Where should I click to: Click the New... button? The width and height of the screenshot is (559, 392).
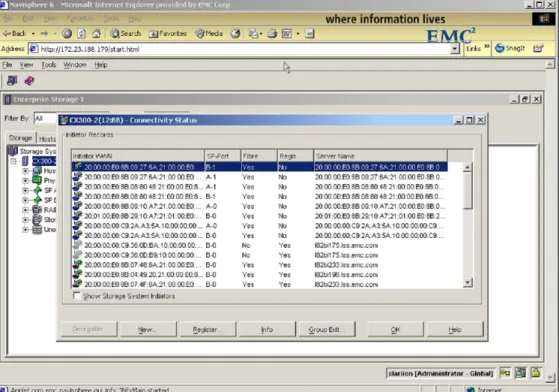pos(148,329)
